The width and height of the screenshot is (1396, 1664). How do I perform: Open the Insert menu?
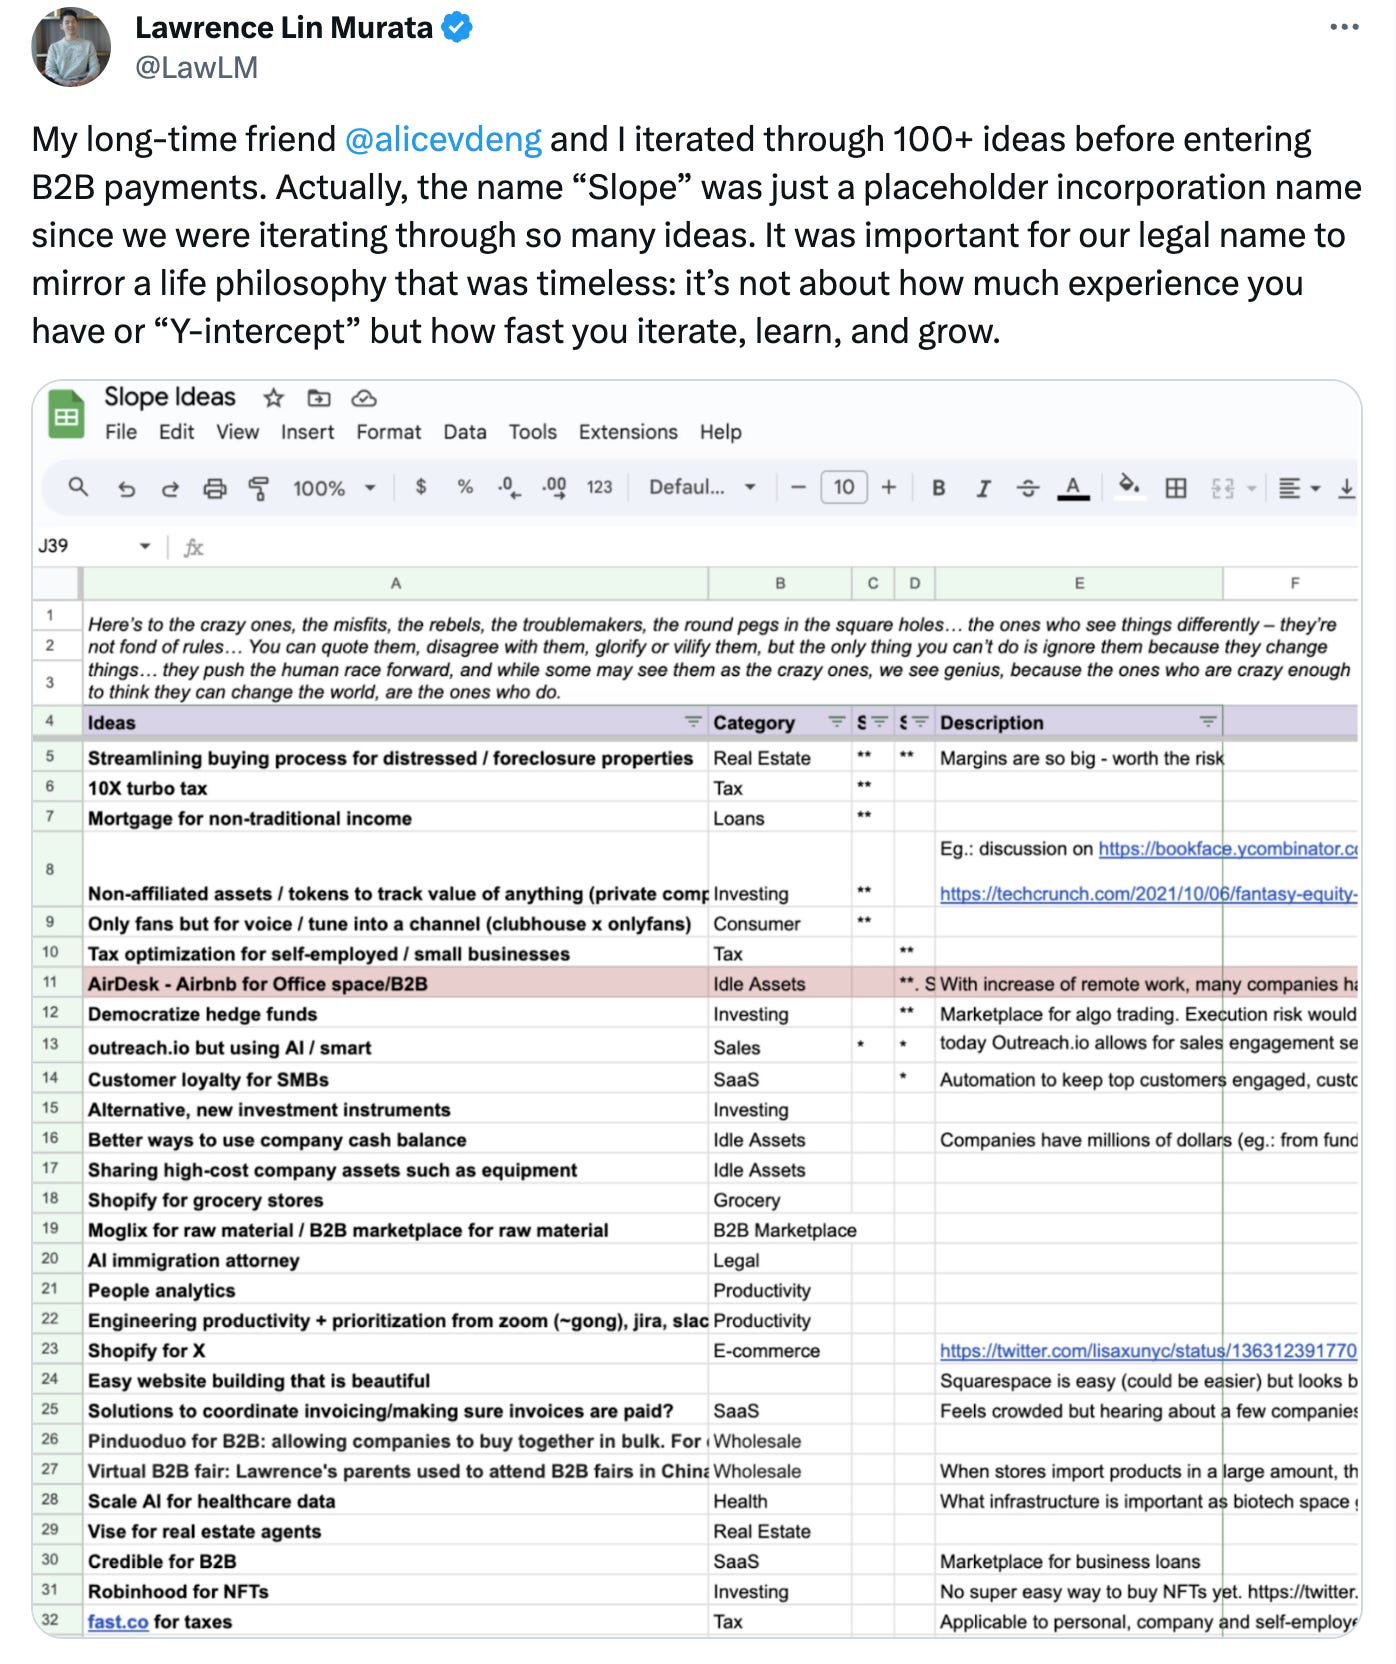[307, 432]
